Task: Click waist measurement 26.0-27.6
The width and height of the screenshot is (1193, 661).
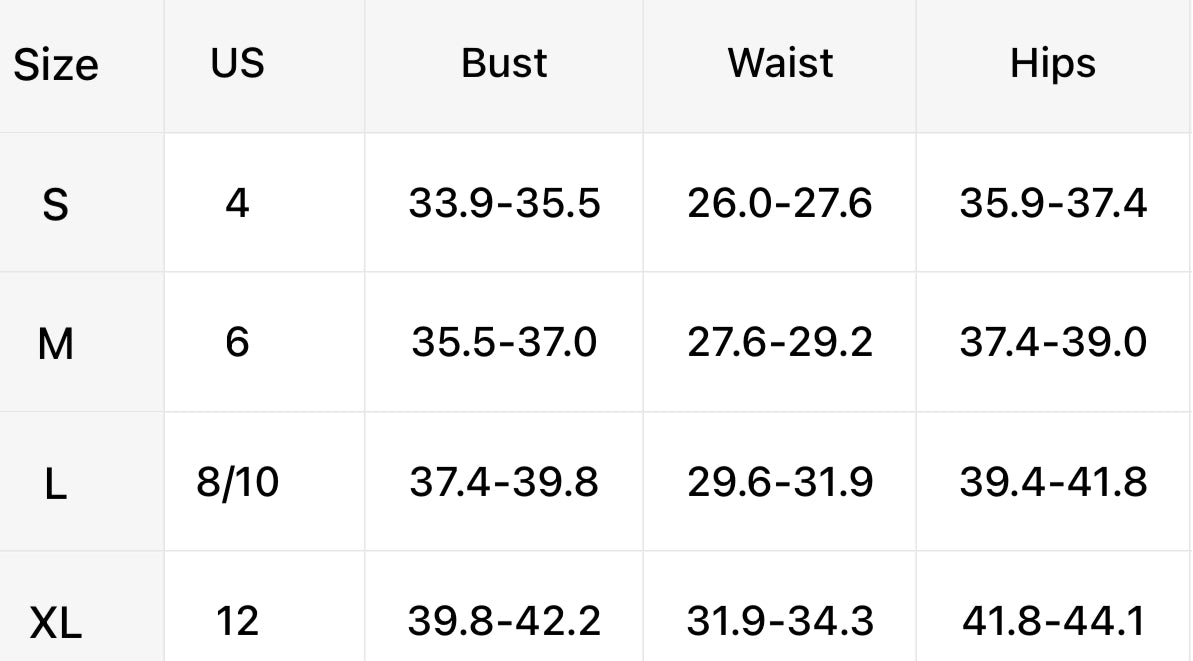Action: point(780,203)
